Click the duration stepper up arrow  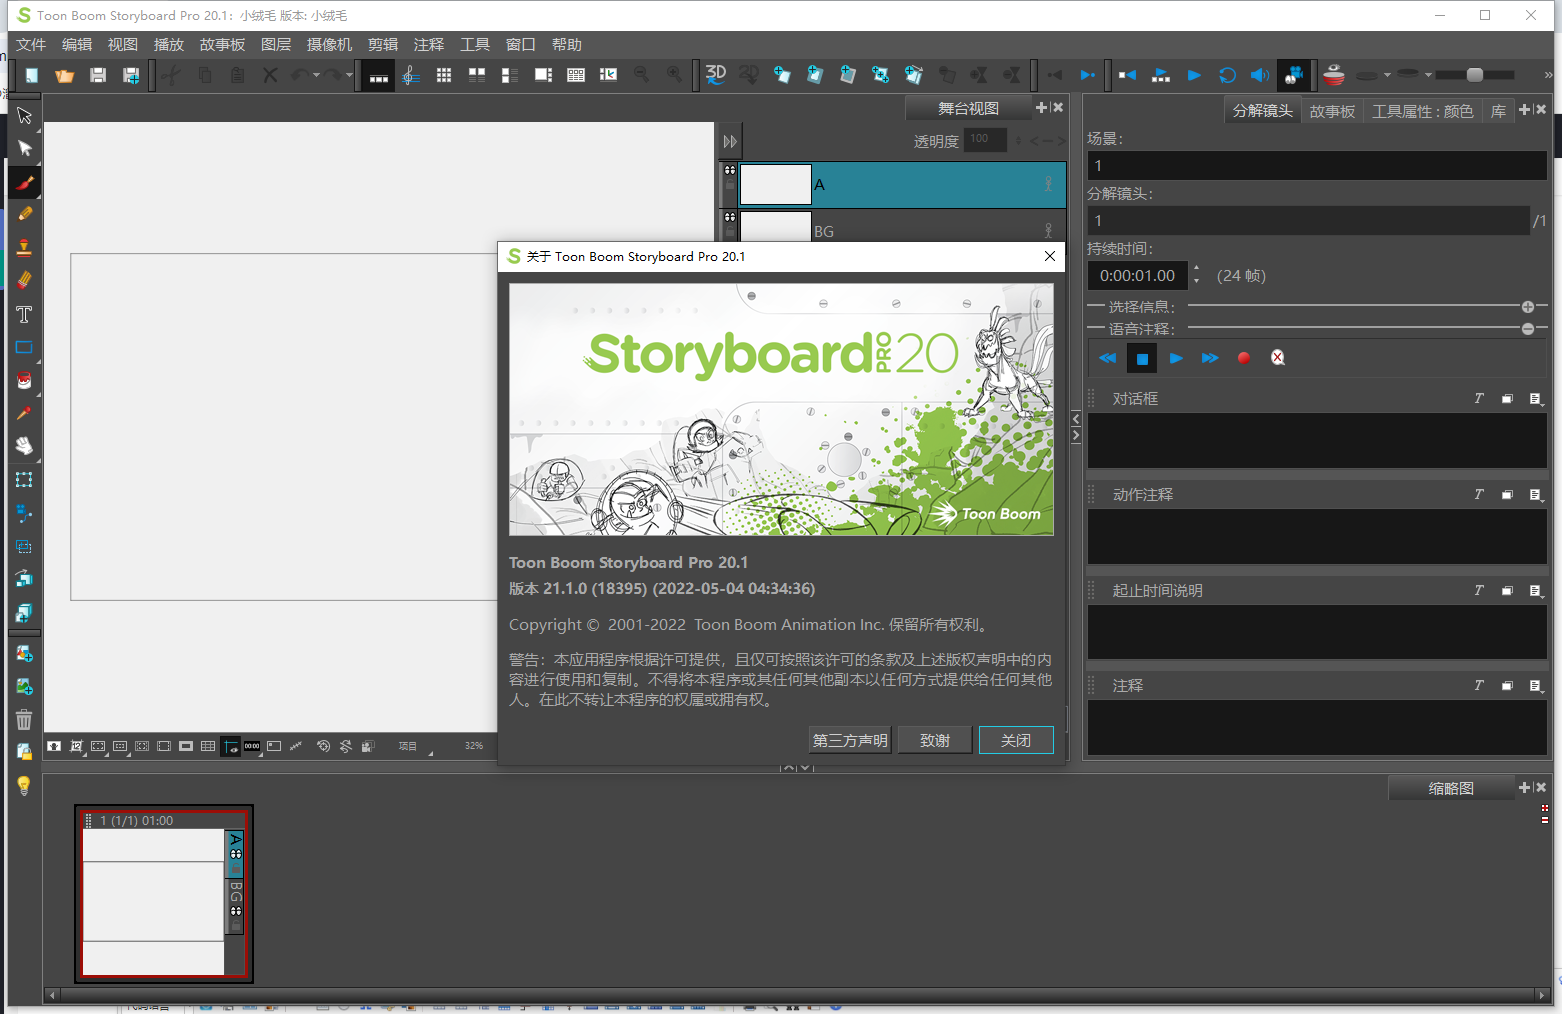click(1197, 269)
